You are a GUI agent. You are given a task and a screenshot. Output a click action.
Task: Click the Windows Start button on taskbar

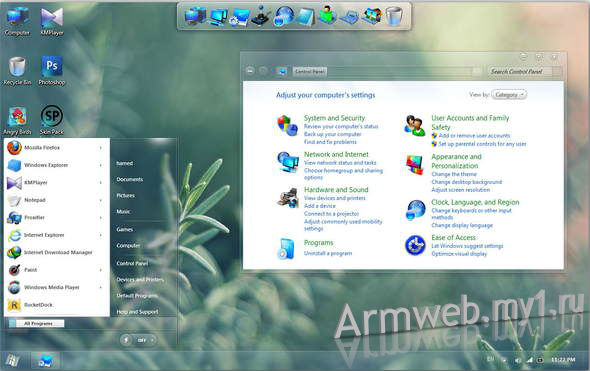[12, 360]
